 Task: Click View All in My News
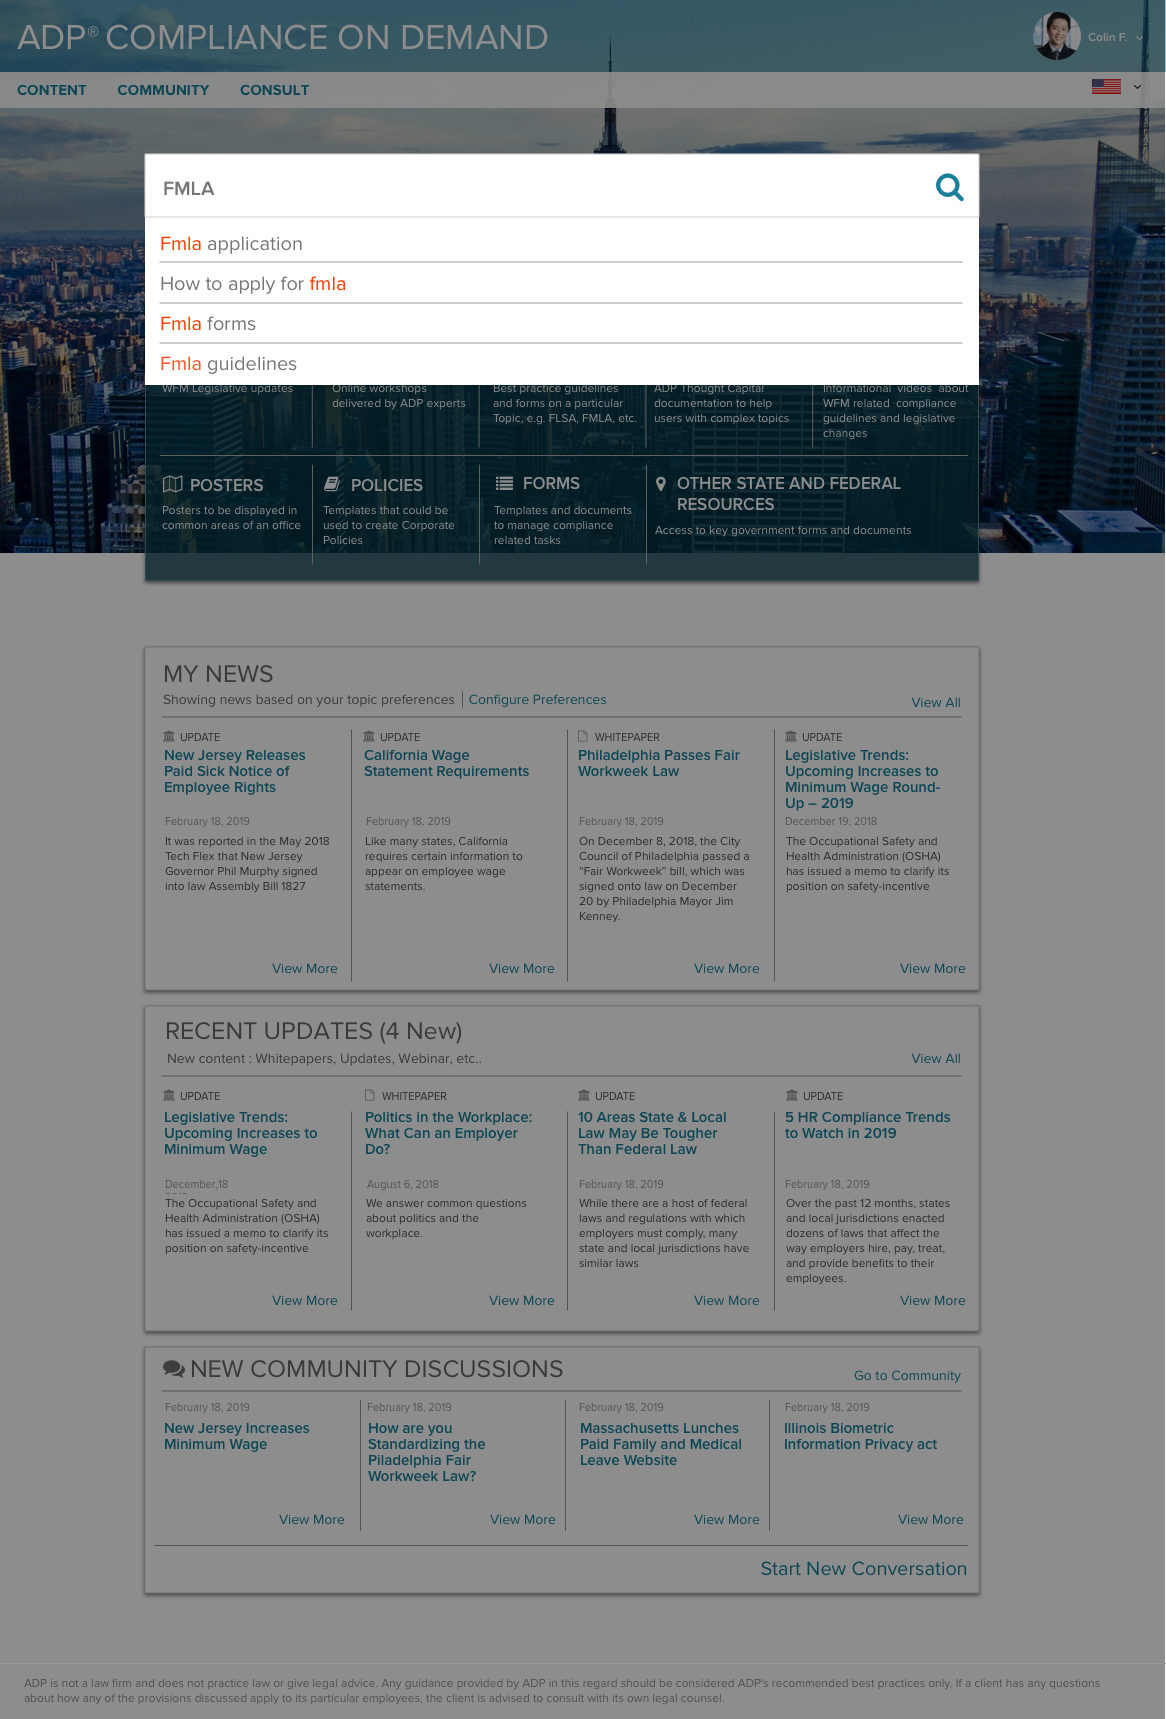click(x=936, y=703)
